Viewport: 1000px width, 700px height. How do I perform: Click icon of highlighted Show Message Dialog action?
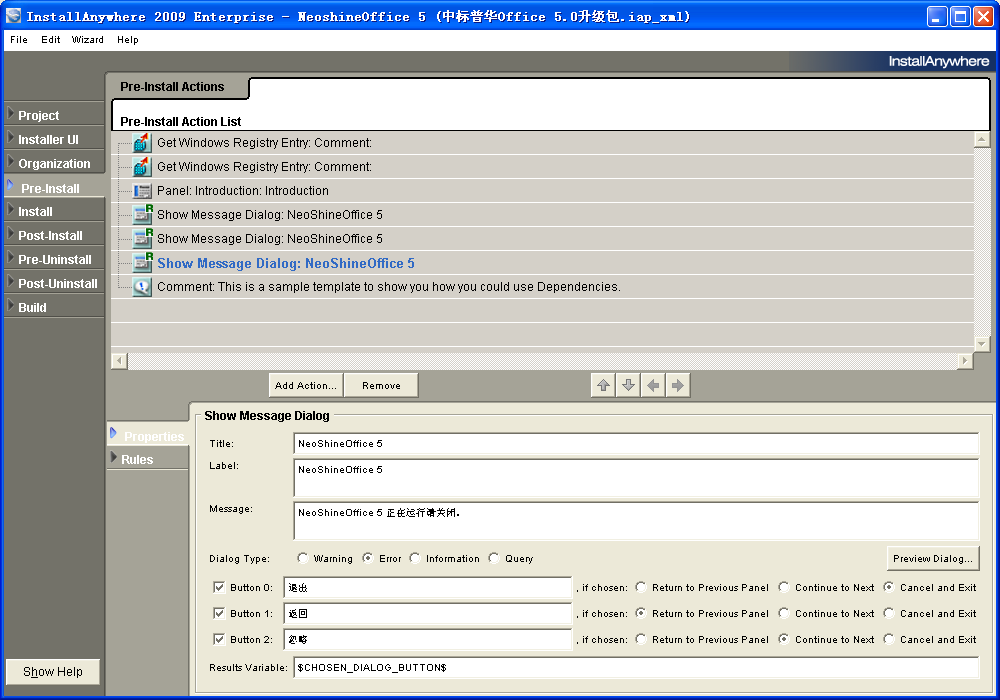pyautogui.click(x=142, y=263)
